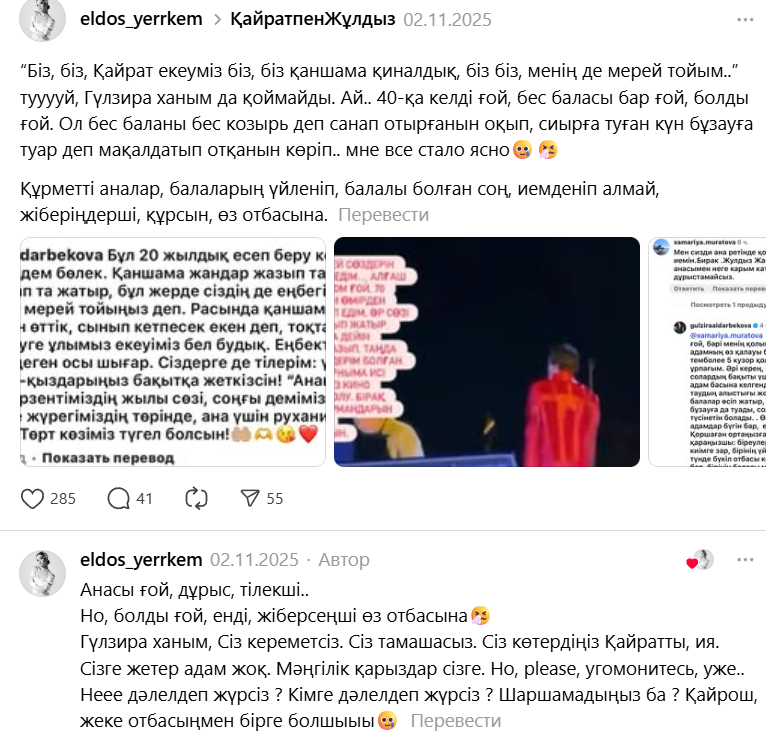Click the liked-by avatar with a red heart

click(701, 560)
